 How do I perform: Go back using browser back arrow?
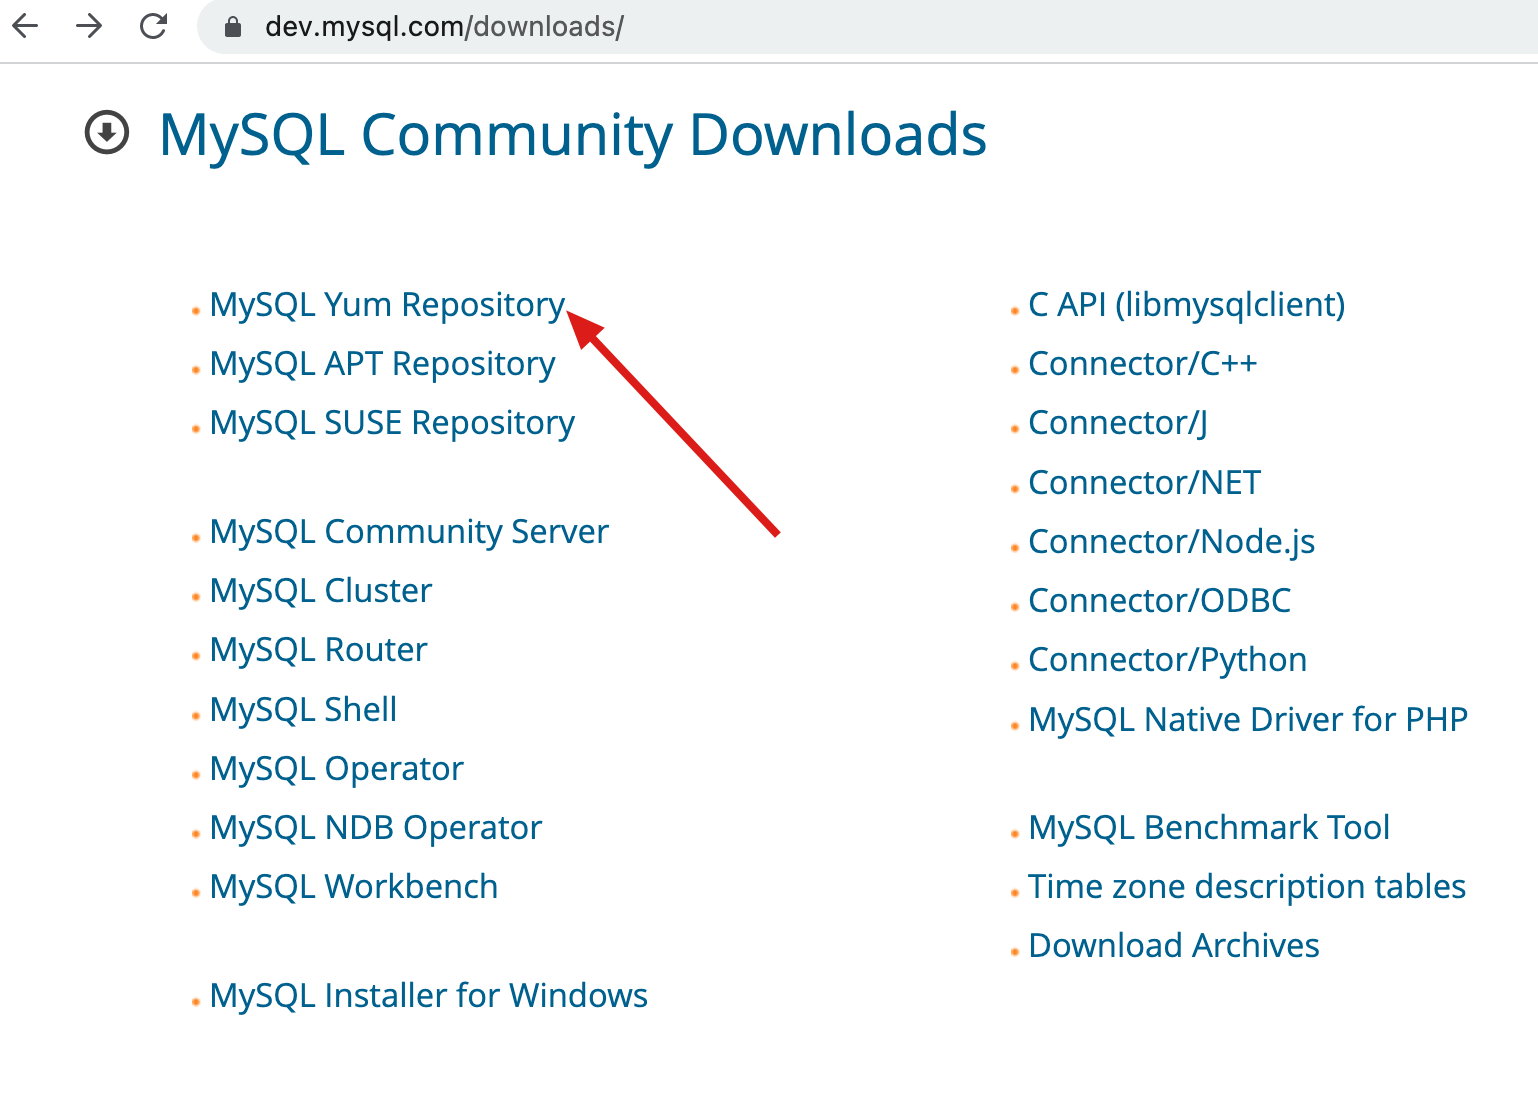25,26
